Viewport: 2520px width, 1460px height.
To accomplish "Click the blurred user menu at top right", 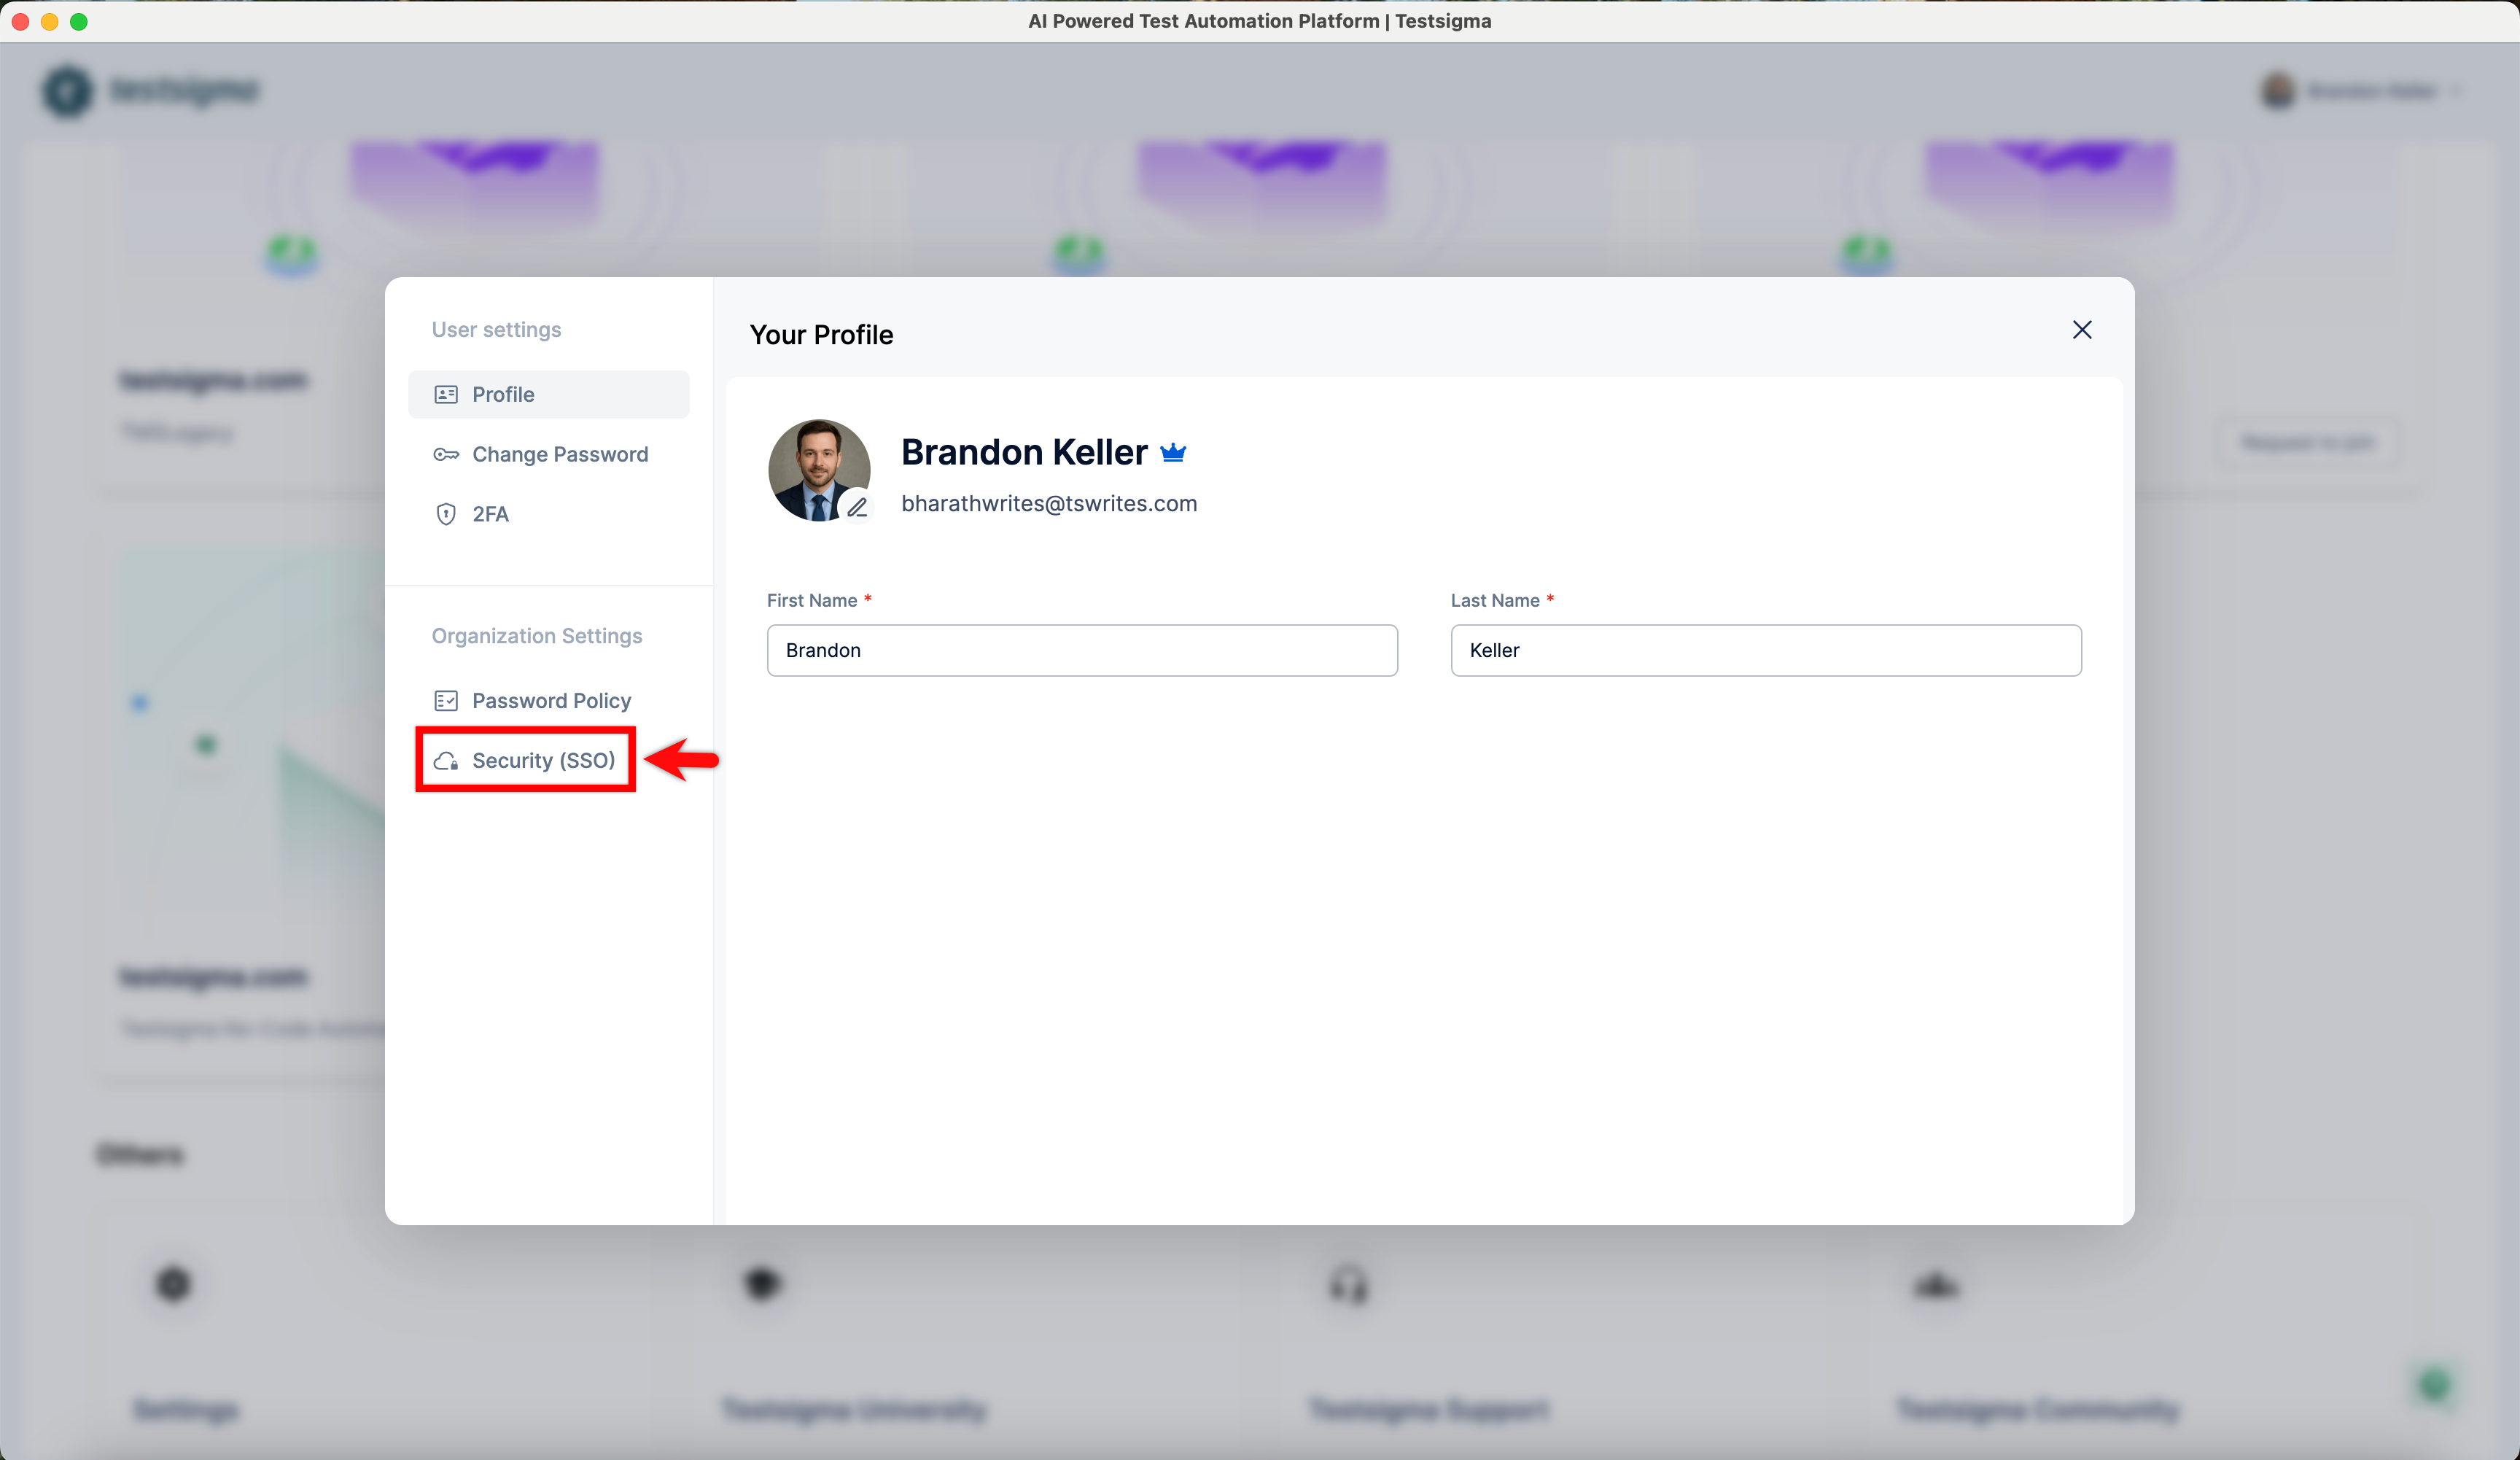I will 2360,91.
